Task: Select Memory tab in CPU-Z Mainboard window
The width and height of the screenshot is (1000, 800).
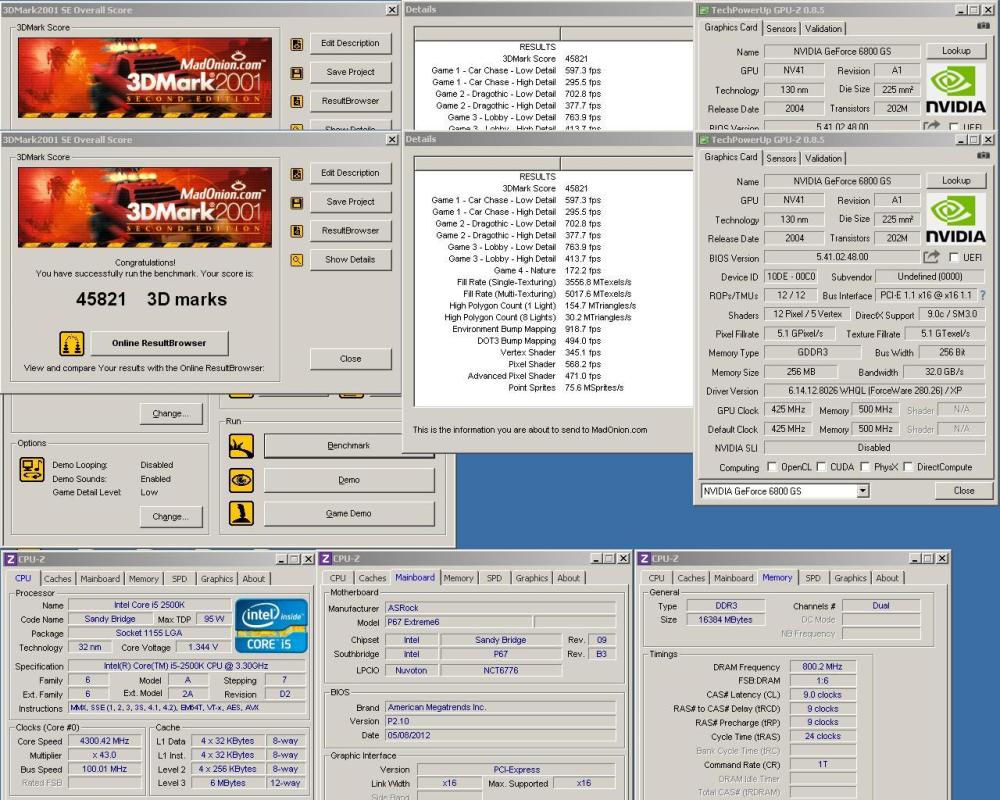Action: (459, 578)
